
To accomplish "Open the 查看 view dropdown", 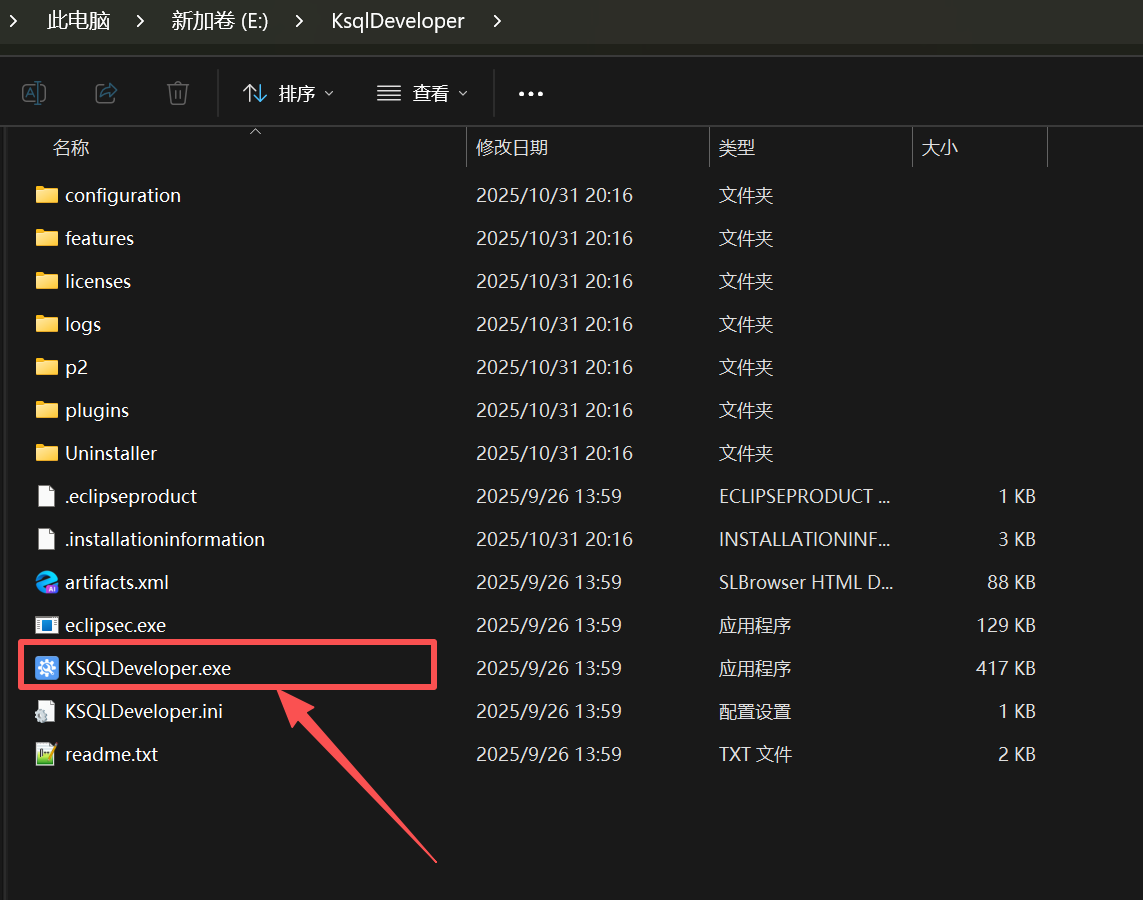I will click(422, 93).
